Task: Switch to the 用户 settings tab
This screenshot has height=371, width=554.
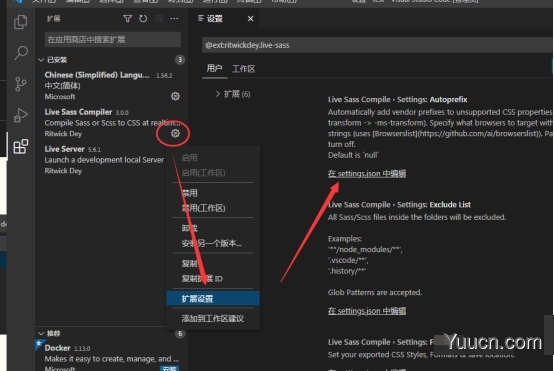Action: point(214,68)
